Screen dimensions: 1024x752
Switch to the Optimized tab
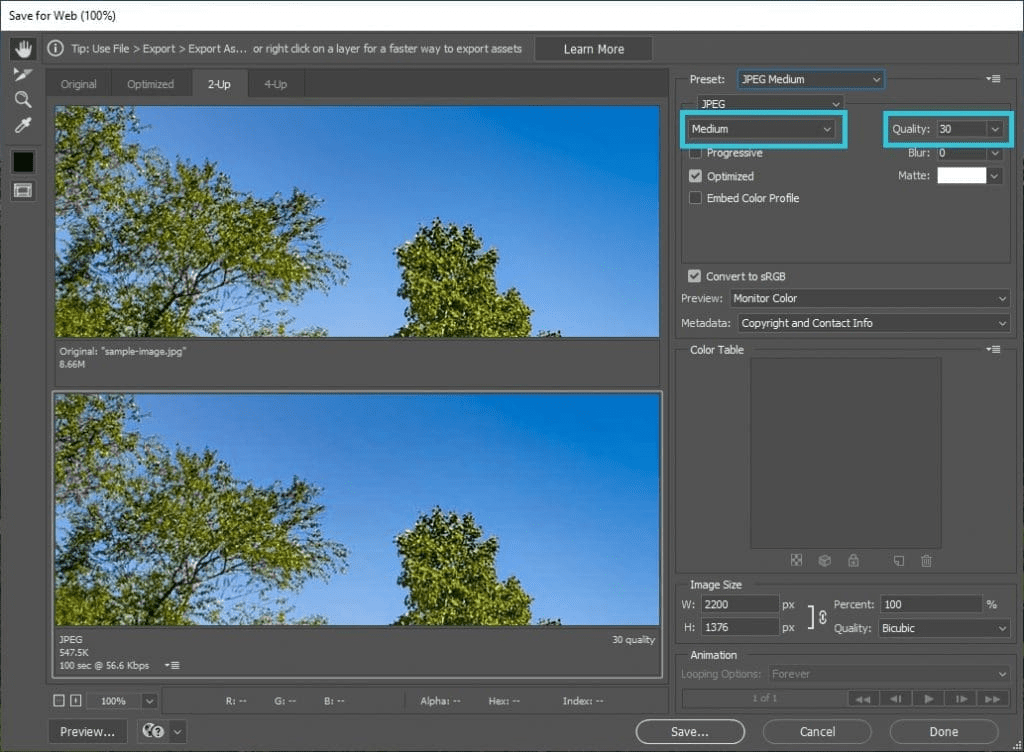click(x=151, y=84)
